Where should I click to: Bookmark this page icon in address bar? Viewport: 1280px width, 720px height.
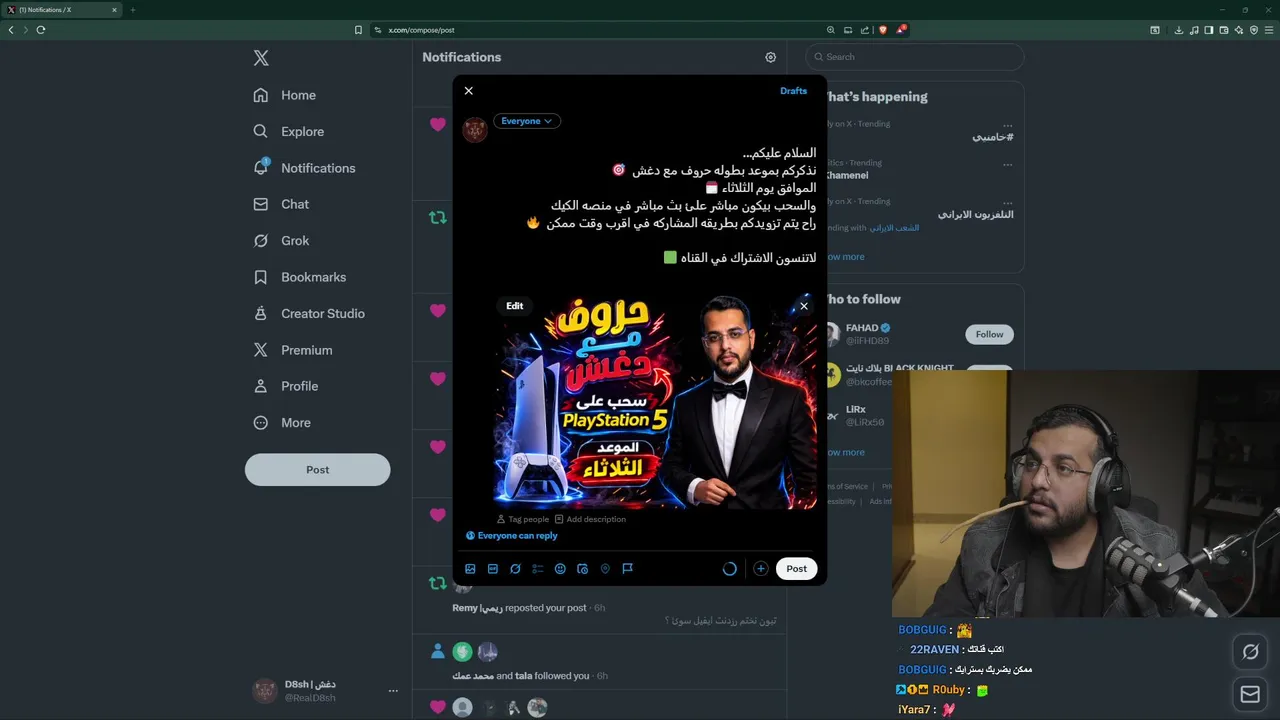[x=358, y=30]
